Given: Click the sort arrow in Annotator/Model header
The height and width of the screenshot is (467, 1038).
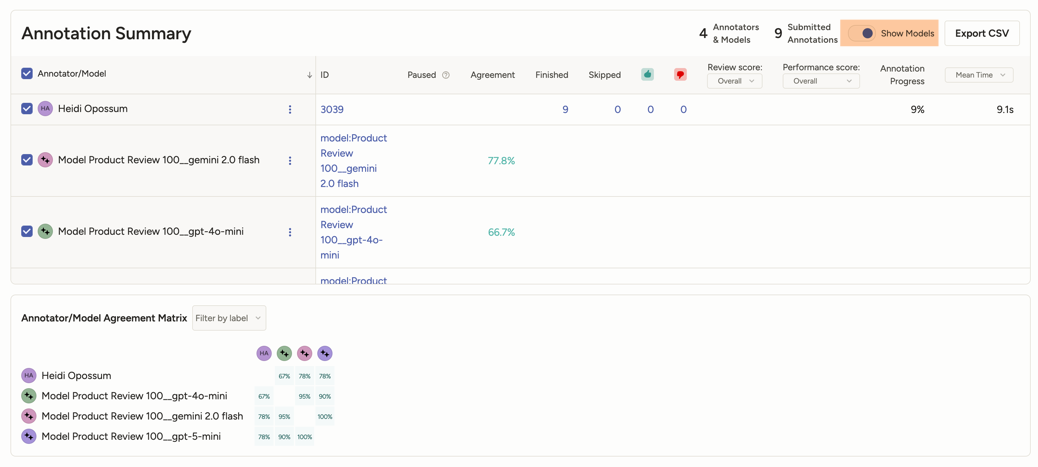Looking at the screenshot, I should click(x=309, y=75).
